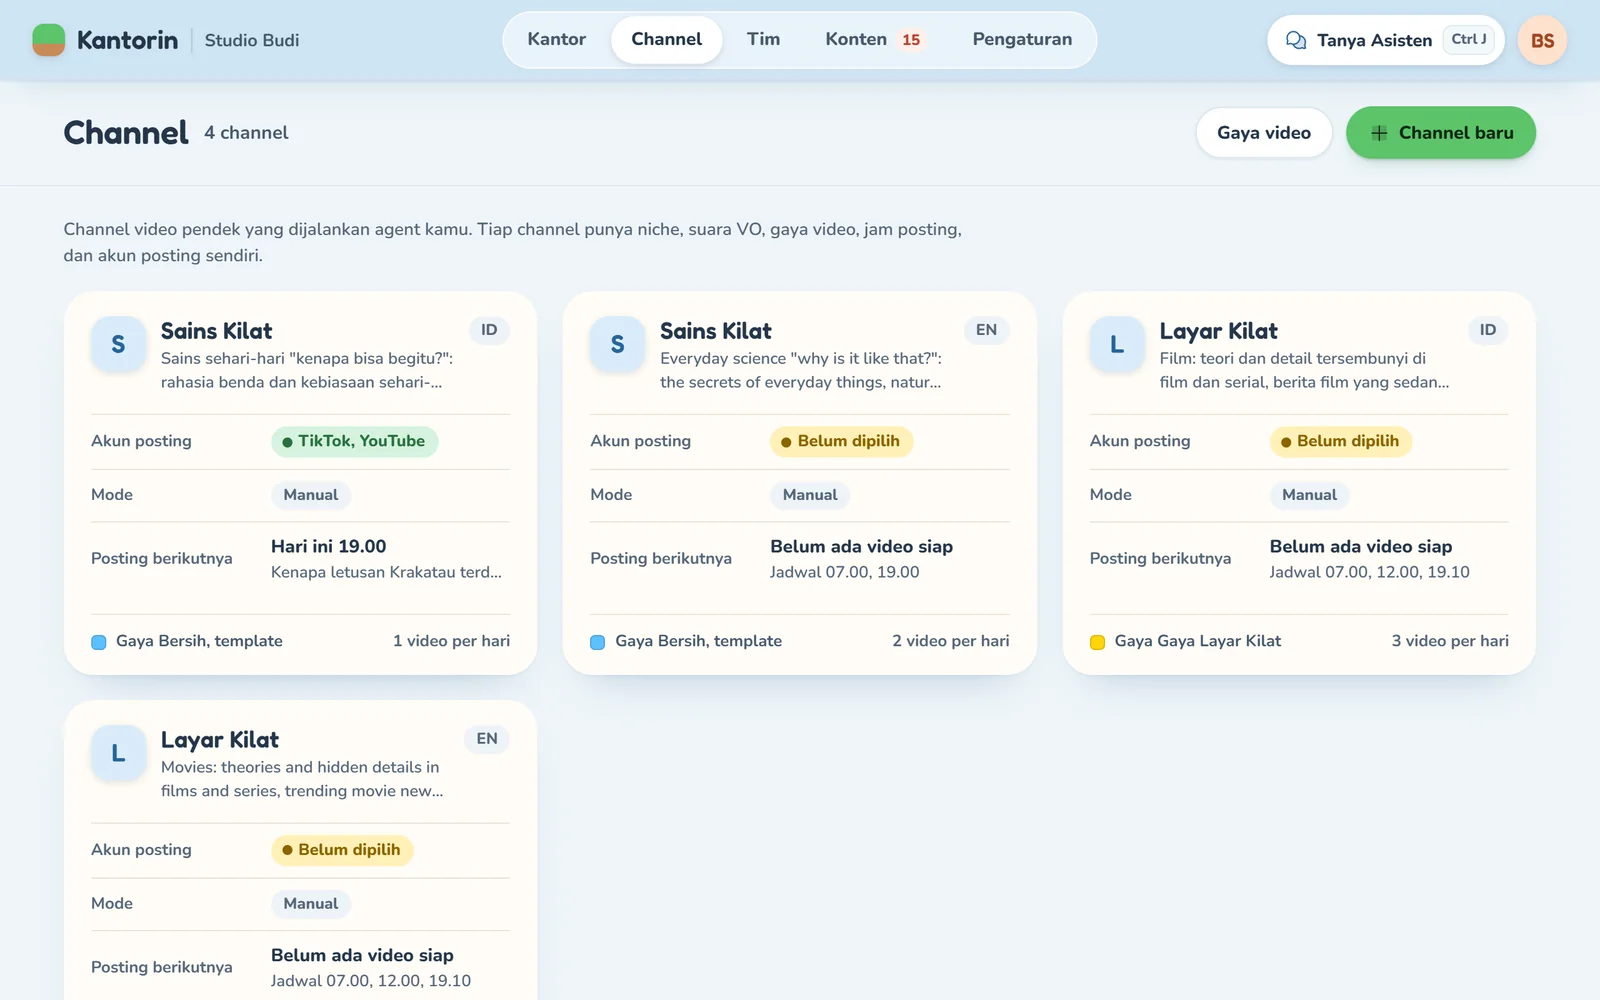Image resolution: width=1600 pixels, height=1000 pixels.
Task: Open the Pengaturan tab
Action: click(x=1022, y=39)
